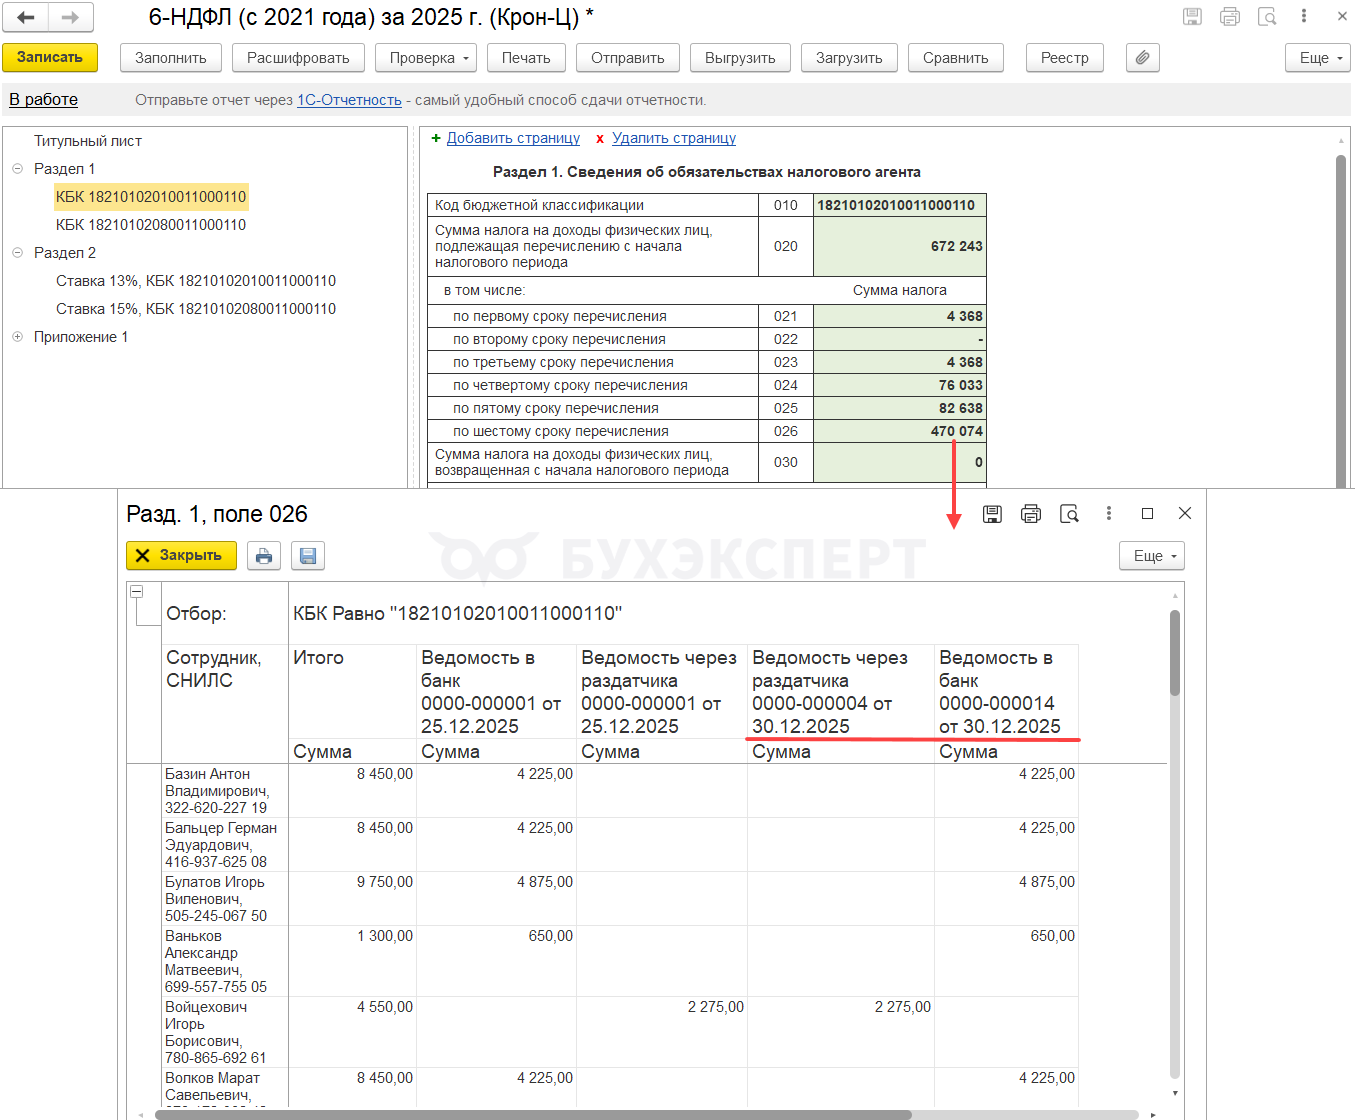The height and width of the screenshot is (1120, 1355).
Task: Click the Добавить страницу link
Action: click(x=513, y=138)
